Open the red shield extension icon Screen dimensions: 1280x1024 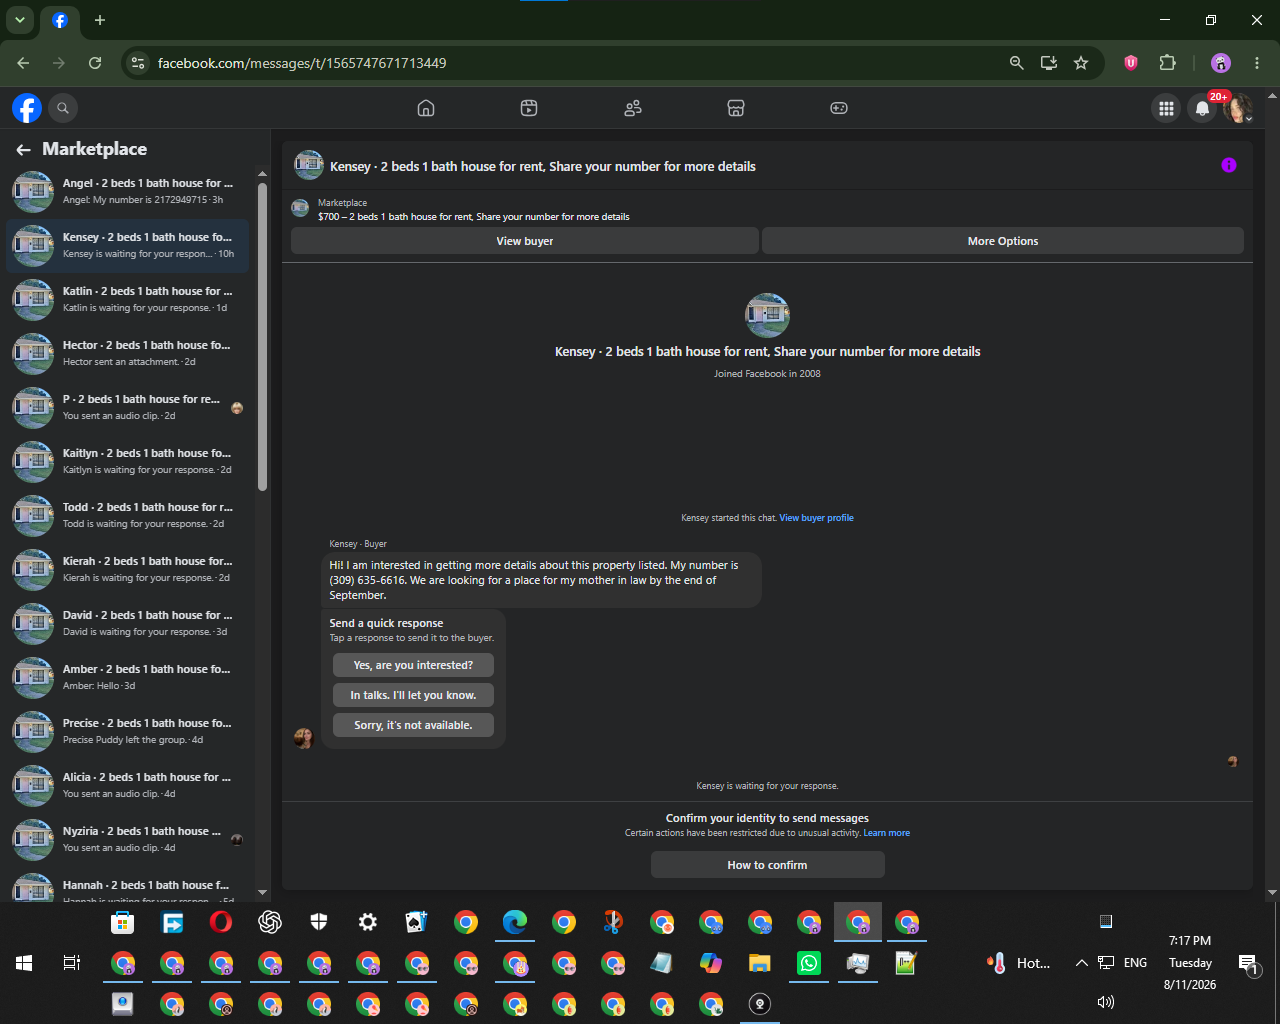1131,63
